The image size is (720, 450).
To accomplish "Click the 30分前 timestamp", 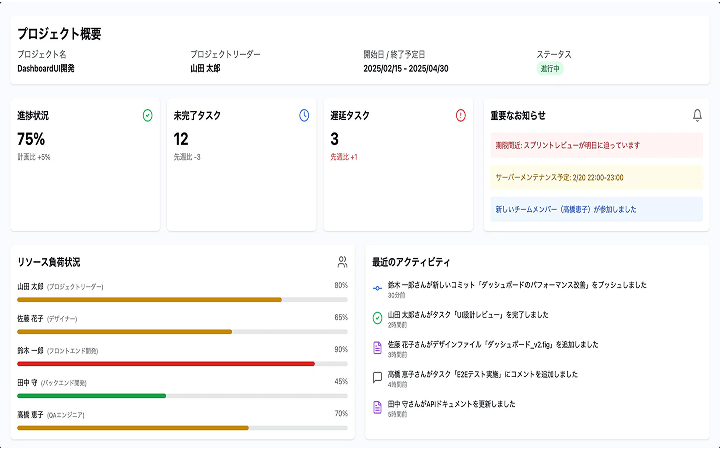I will click(x=396, y=295).
